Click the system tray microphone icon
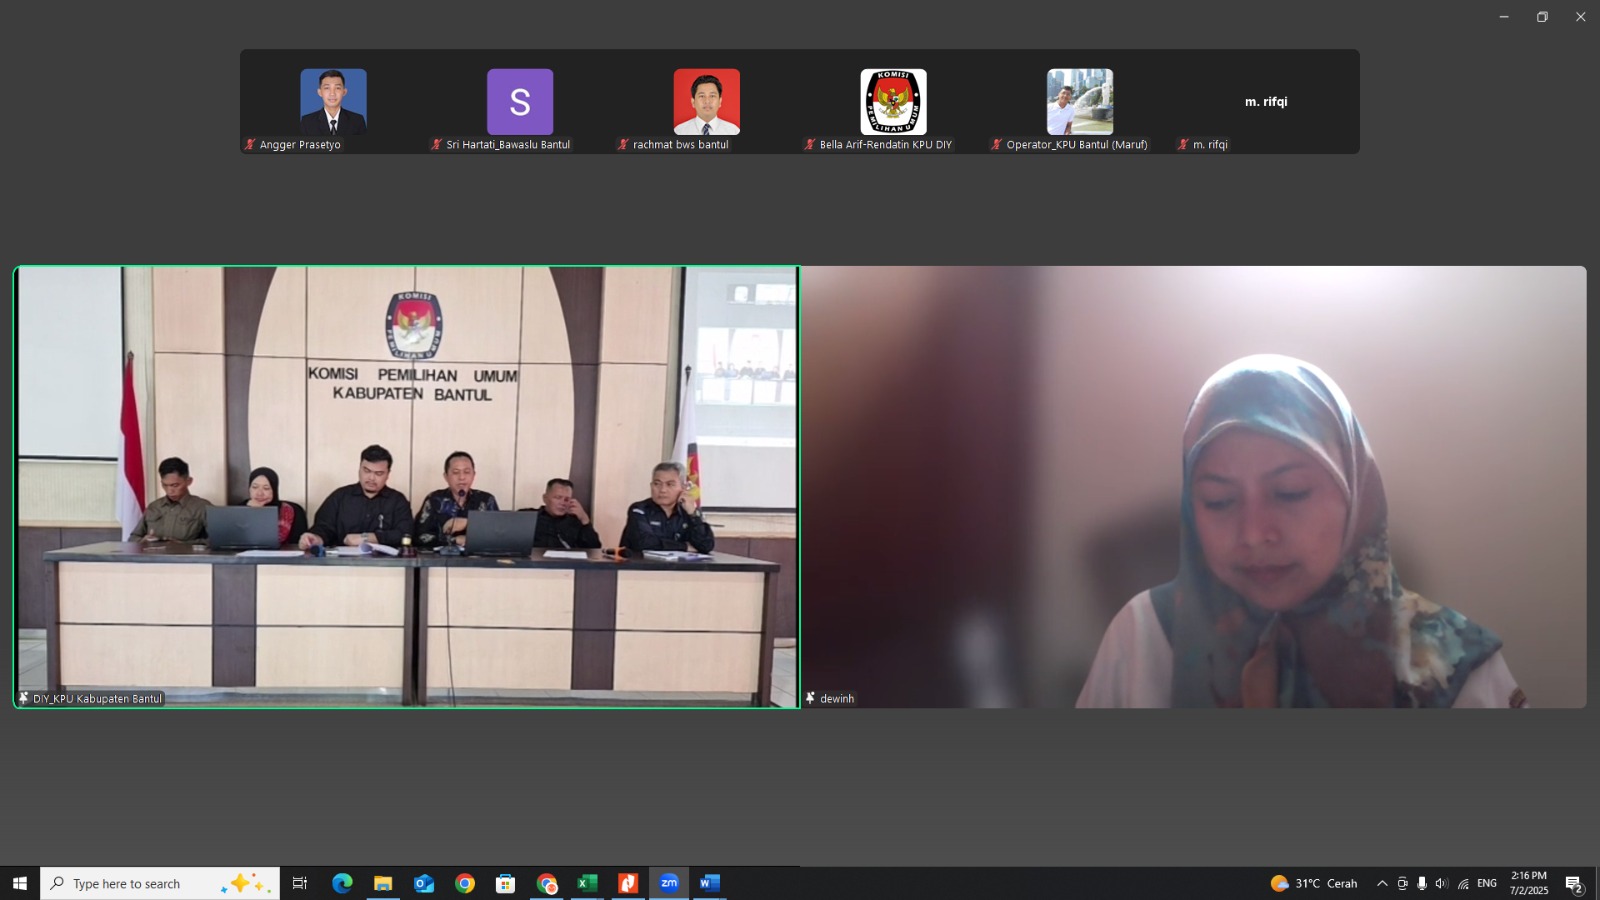This screenshot has width=1600, height=900. [x=1422, y=883]
